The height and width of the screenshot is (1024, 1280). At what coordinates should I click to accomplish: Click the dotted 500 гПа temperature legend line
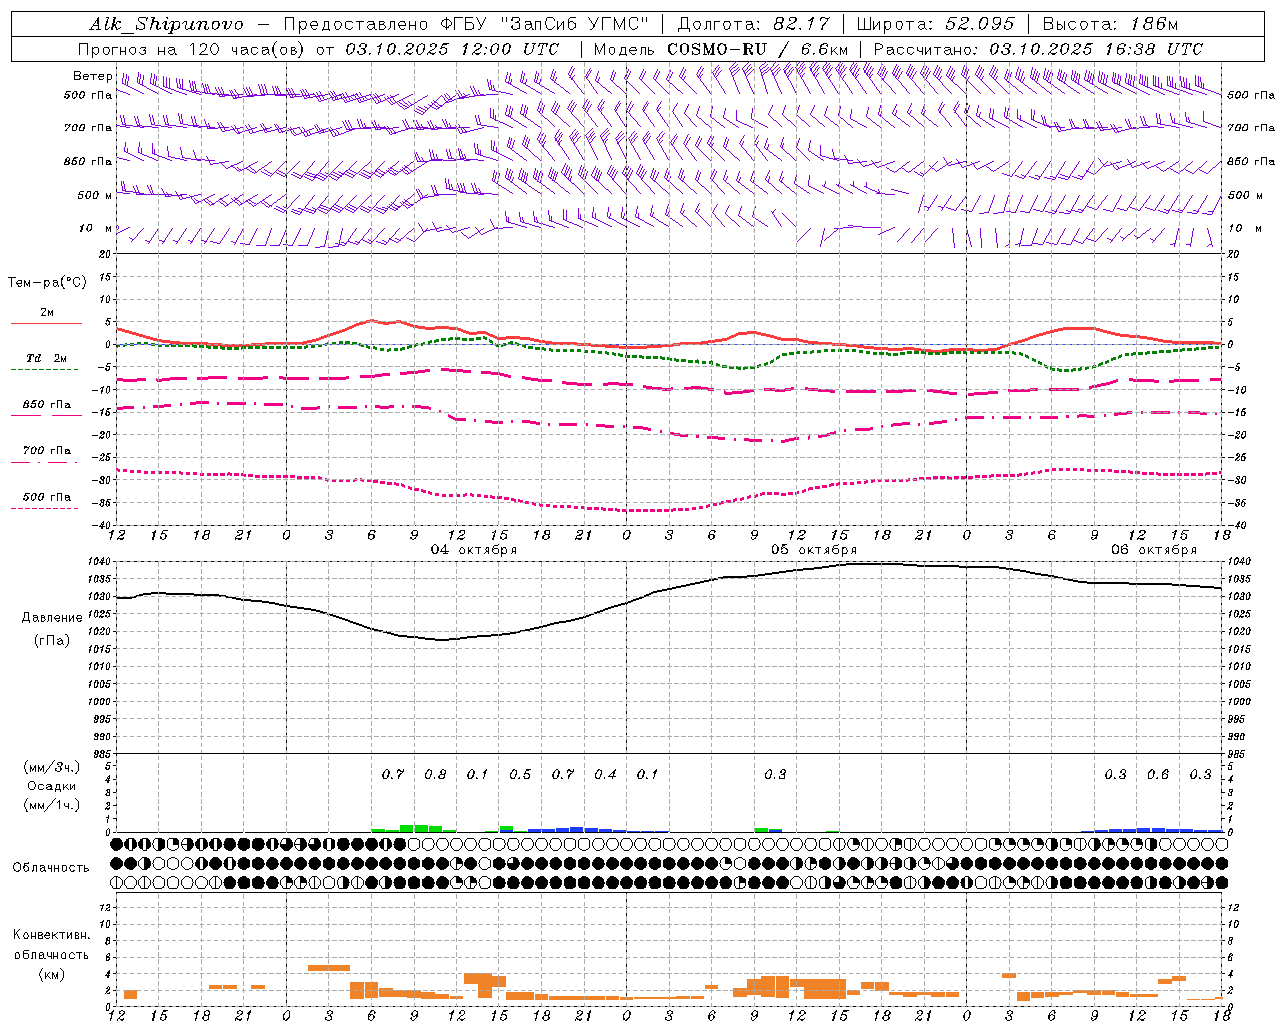click(45, 508)
